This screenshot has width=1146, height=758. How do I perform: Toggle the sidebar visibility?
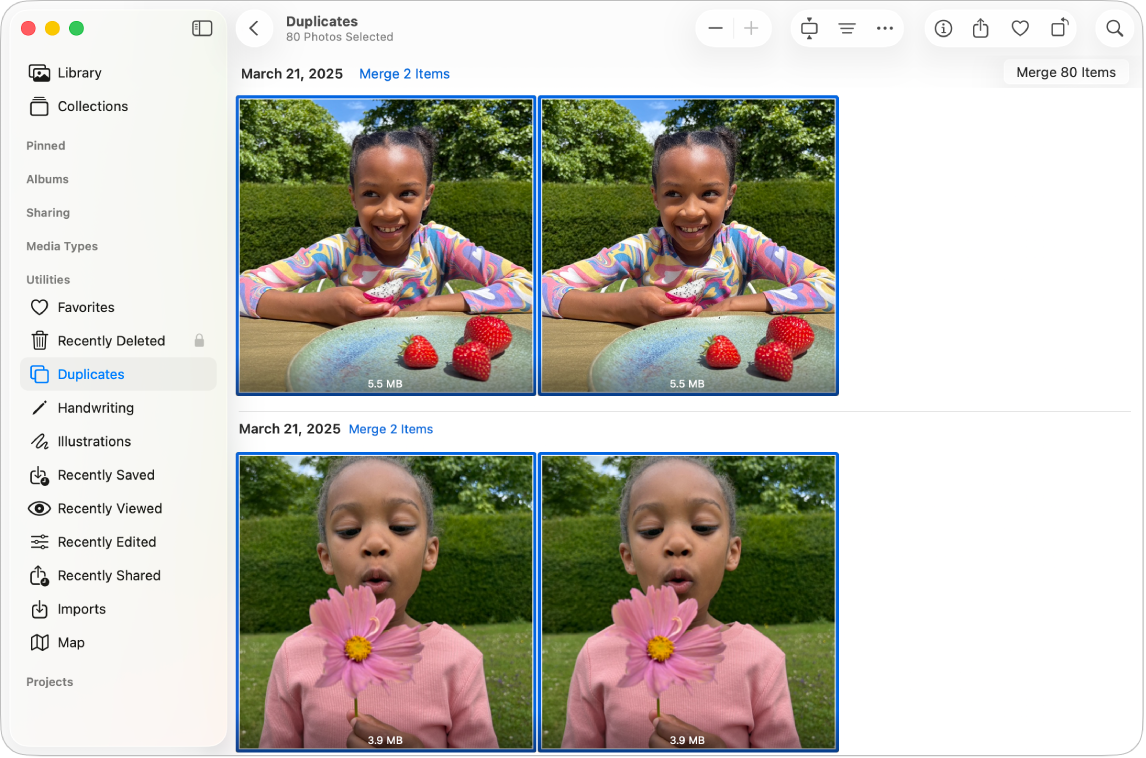[202, 28]
